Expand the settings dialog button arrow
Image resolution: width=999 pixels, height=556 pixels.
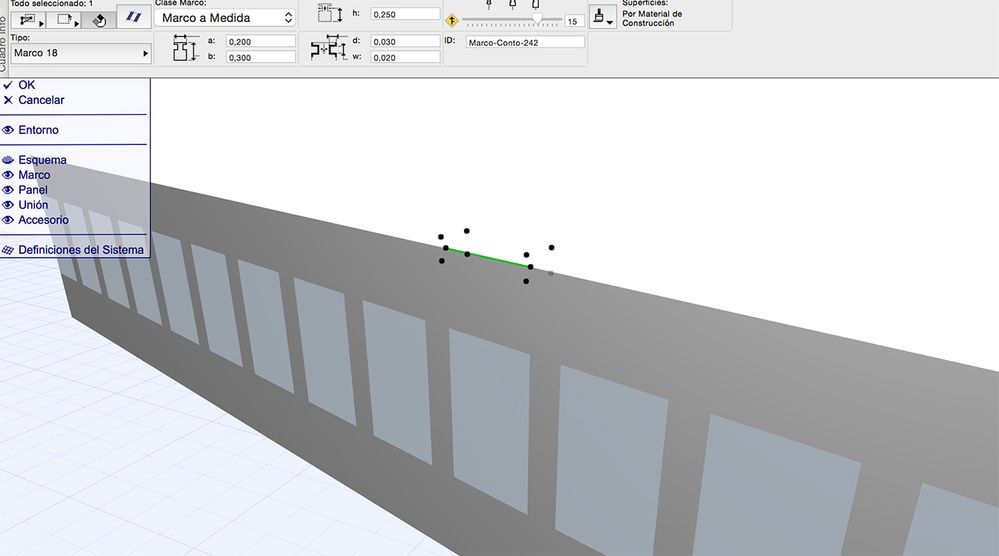point(41,24)
